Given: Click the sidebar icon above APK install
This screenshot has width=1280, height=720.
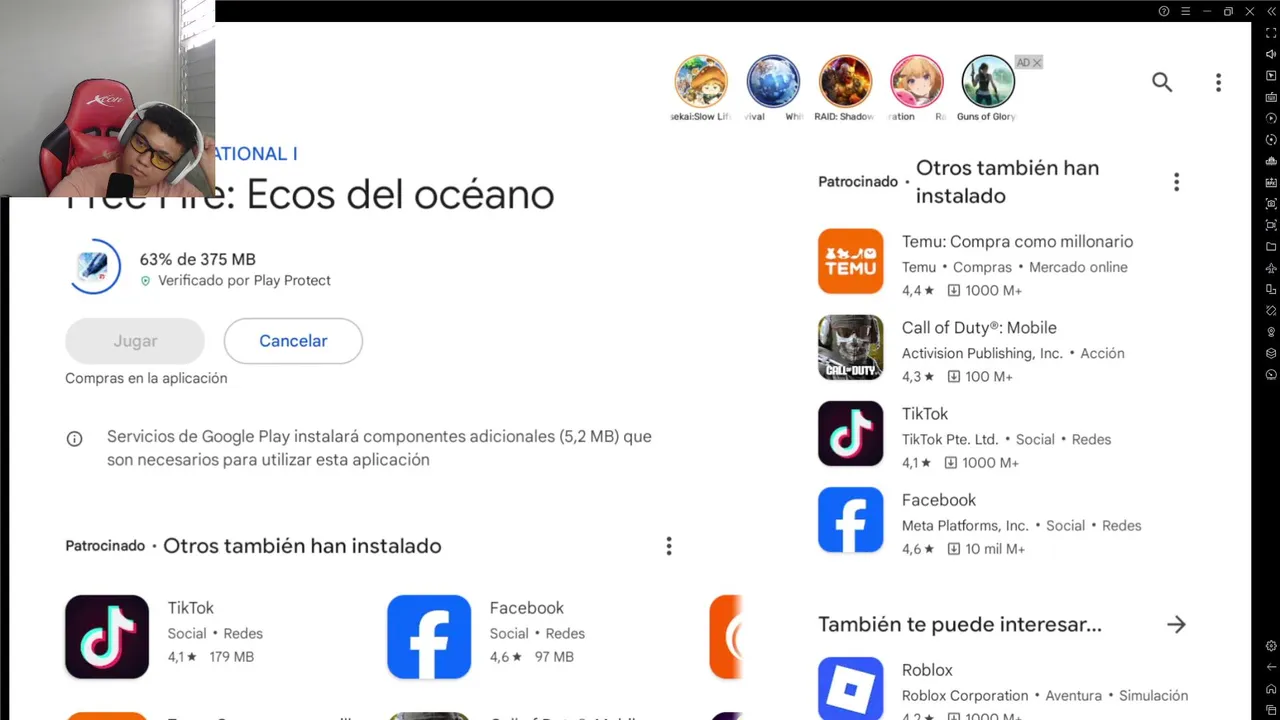Looking at the screenshot, I should point(1271,161).
